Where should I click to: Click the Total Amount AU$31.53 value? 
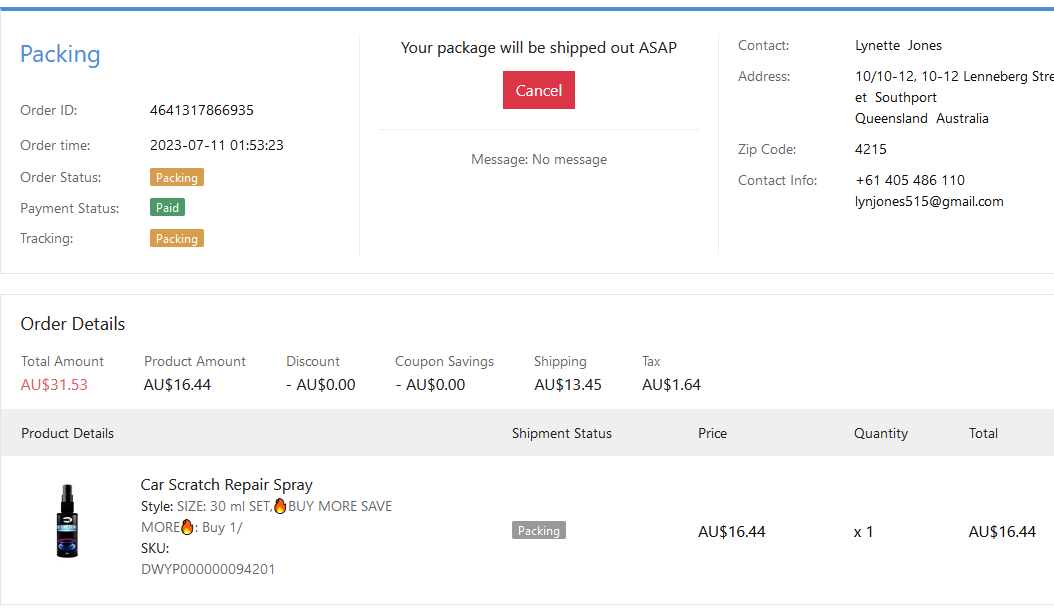click(x=54, y=385)
